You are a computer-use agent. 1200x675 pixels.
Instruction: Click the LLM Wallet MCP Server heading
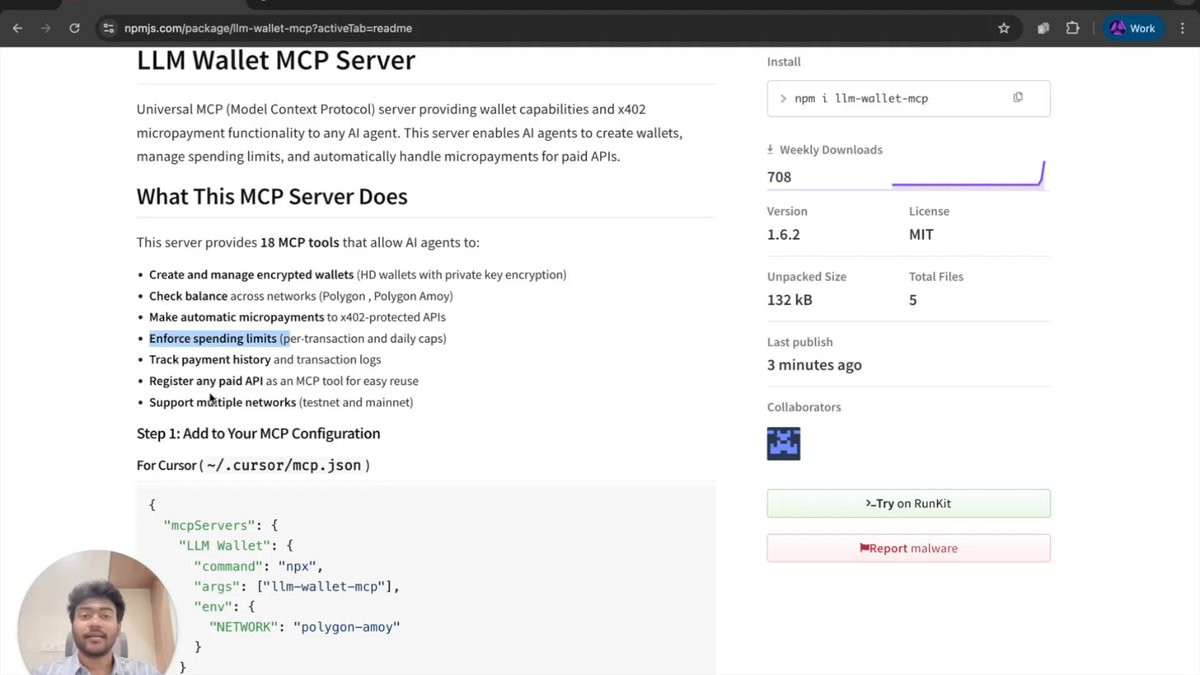276,60
